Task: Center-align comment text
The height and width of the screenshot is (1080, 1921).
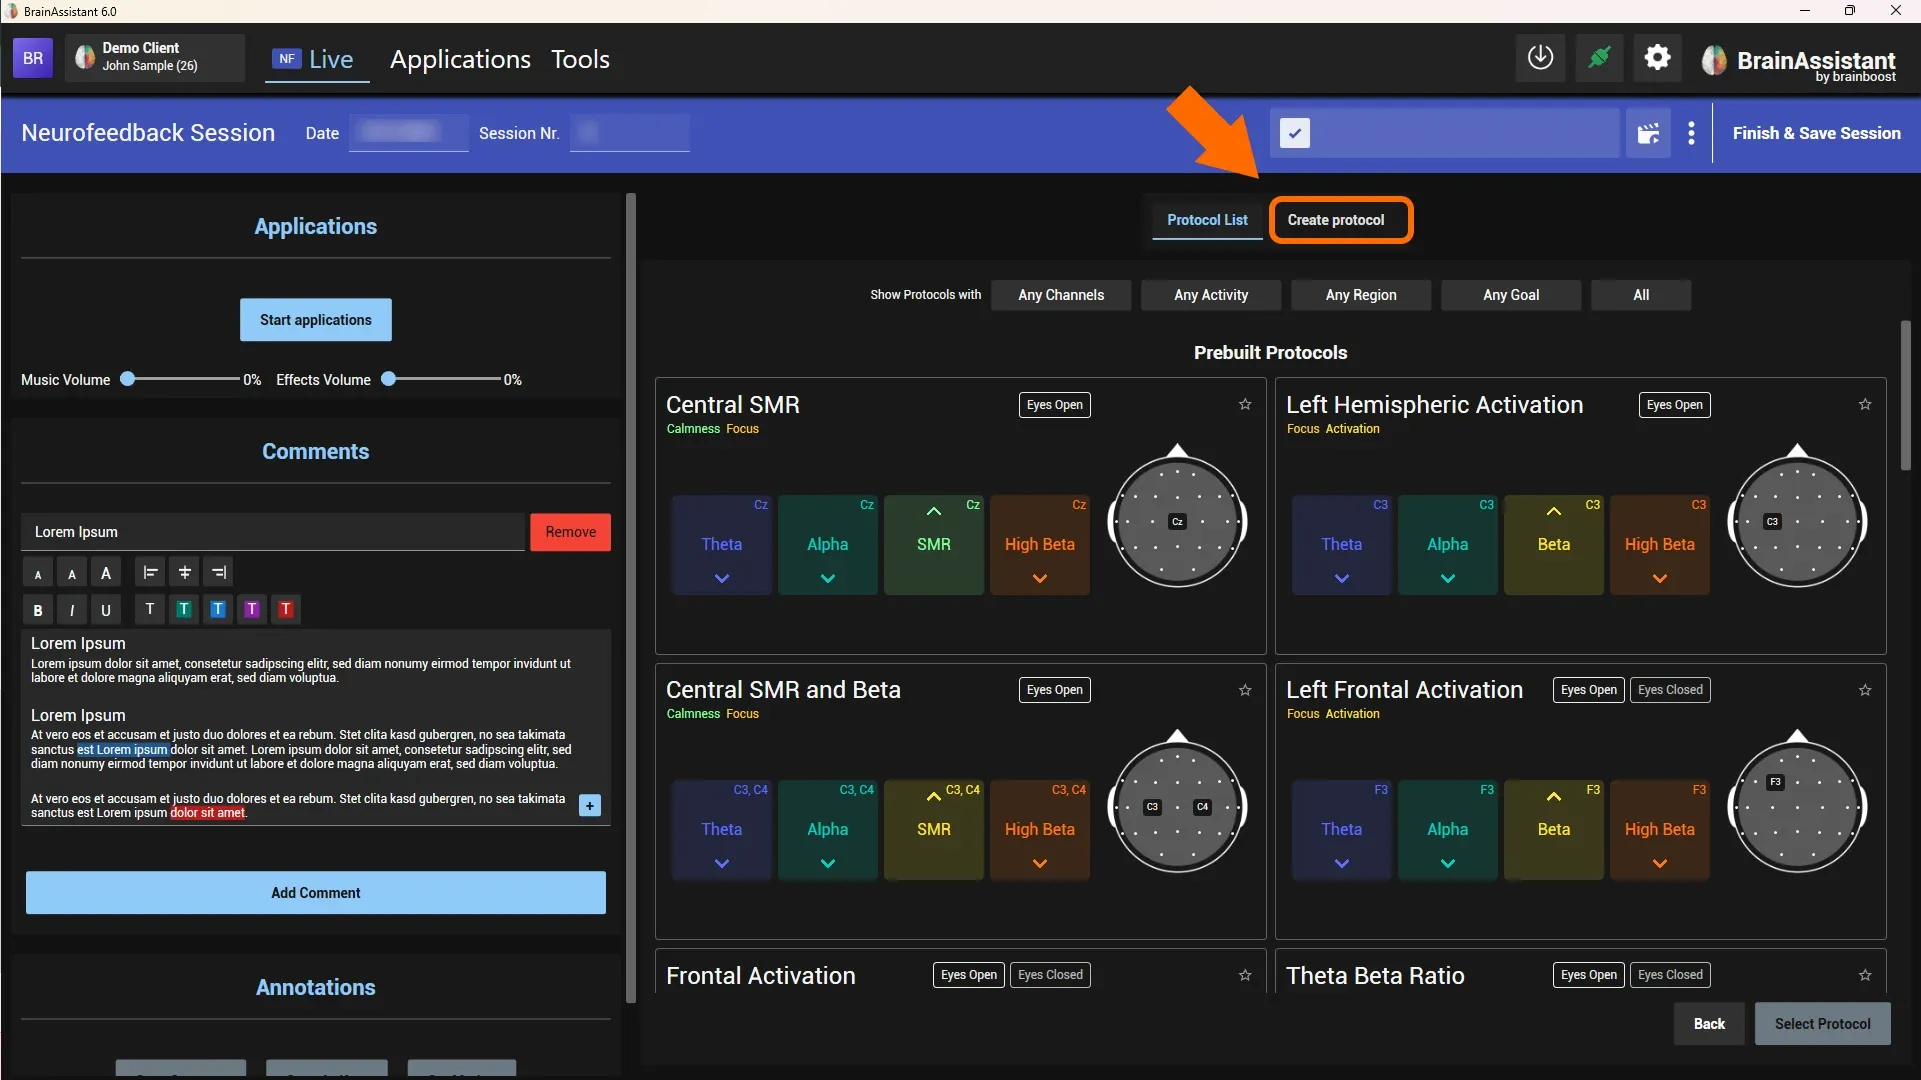Action: [x=184, y=572]
